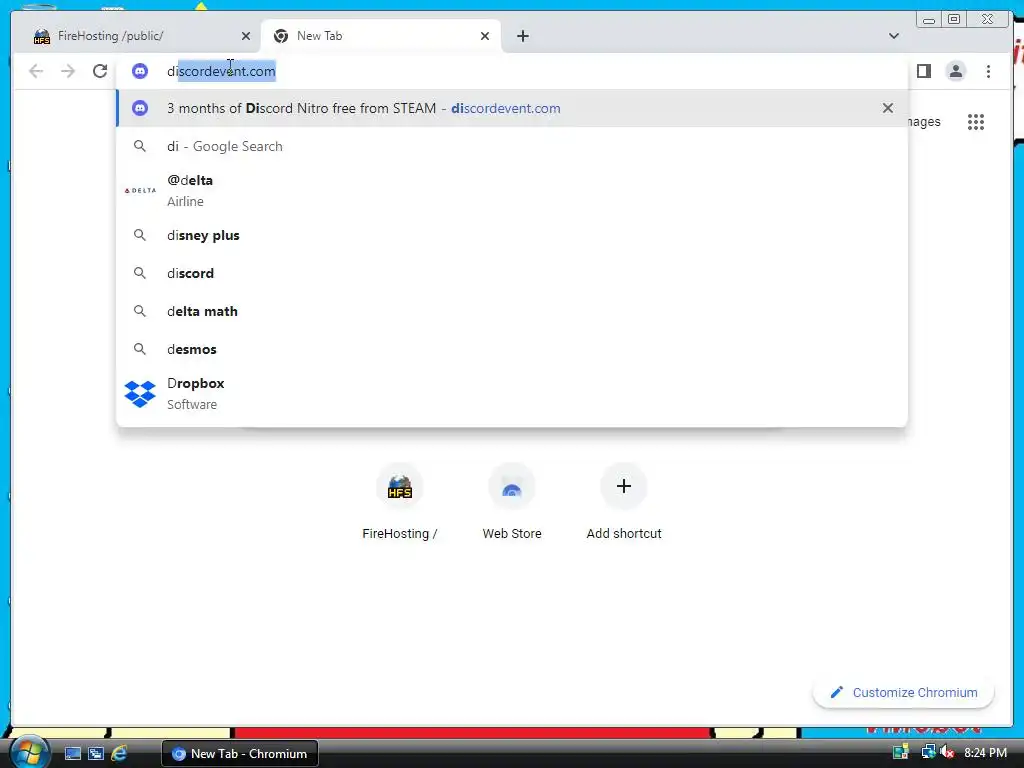Open the Chromium three-dot menu

[988, 71]
